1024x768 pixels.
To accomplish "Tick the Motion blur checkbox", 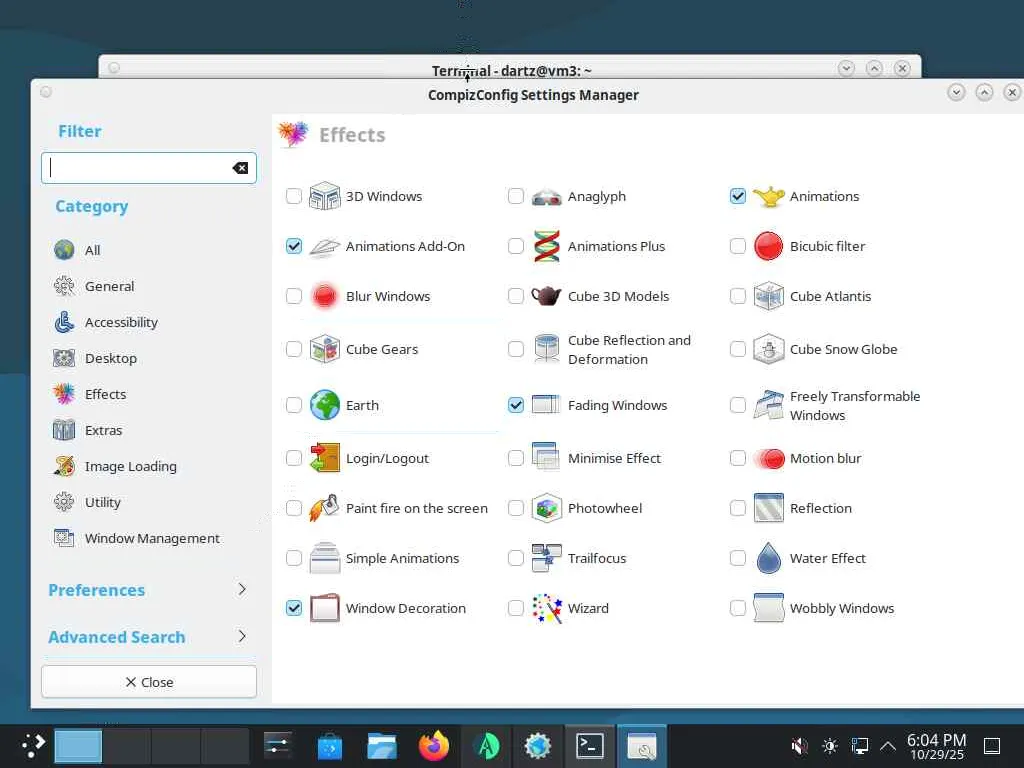I will [x=738, y=458].
